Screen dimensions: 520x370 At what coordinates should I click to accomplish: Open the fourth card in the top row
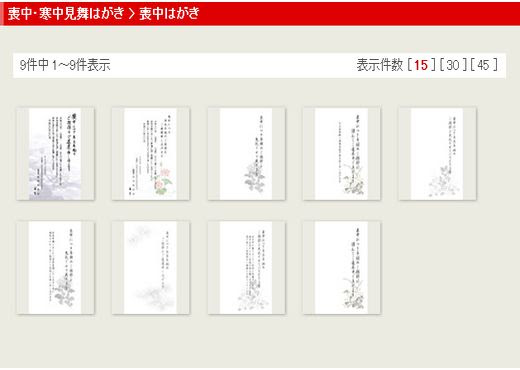click(342, 154)
